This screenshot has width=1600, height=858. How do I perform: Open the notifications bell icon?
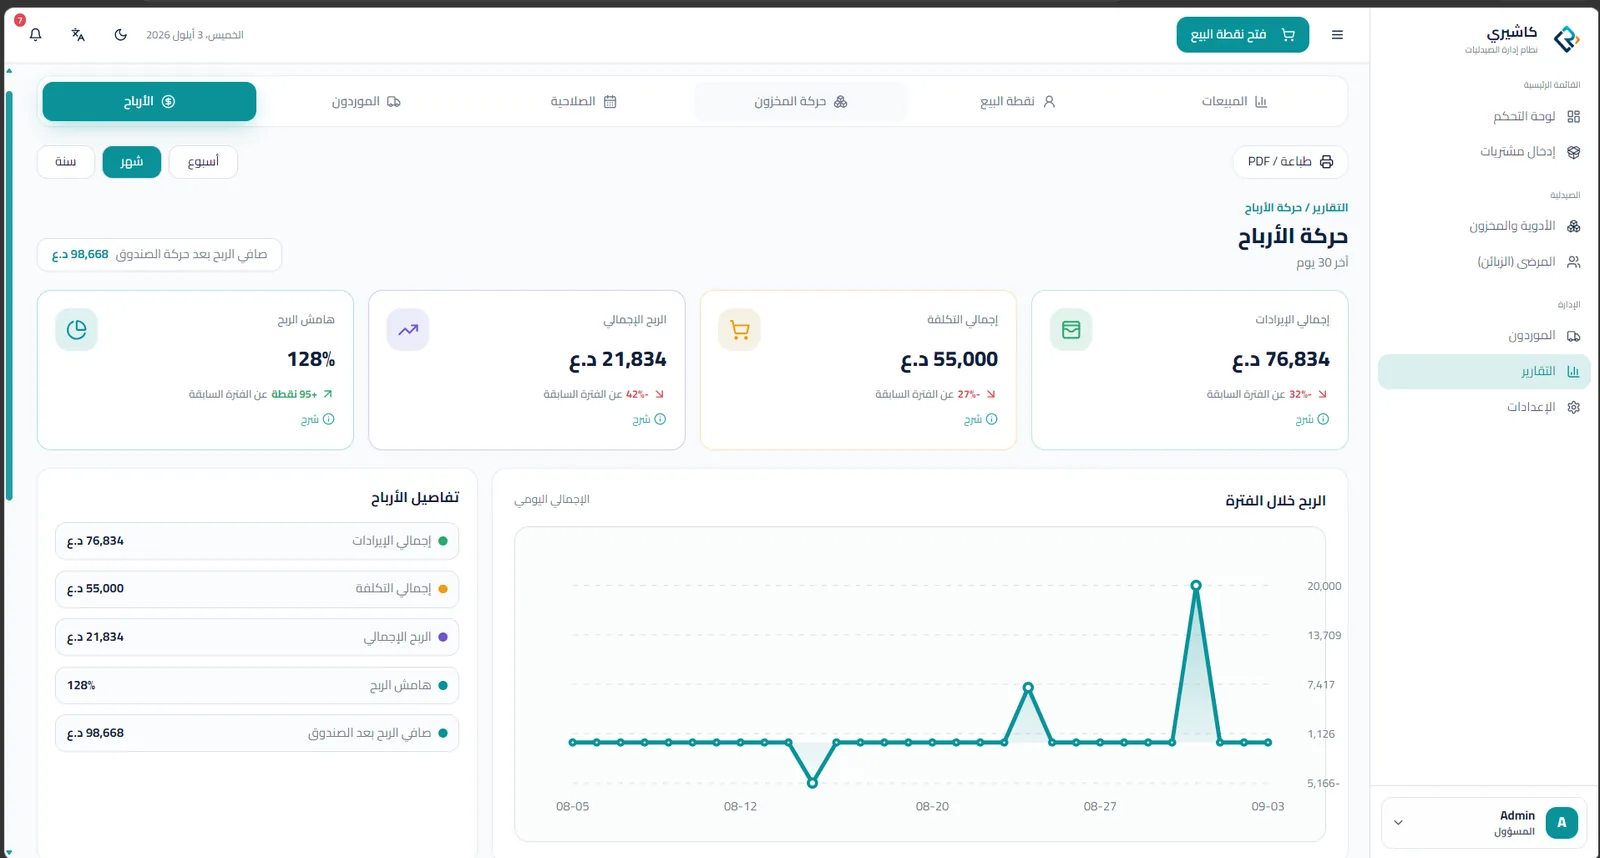point(36,35)
